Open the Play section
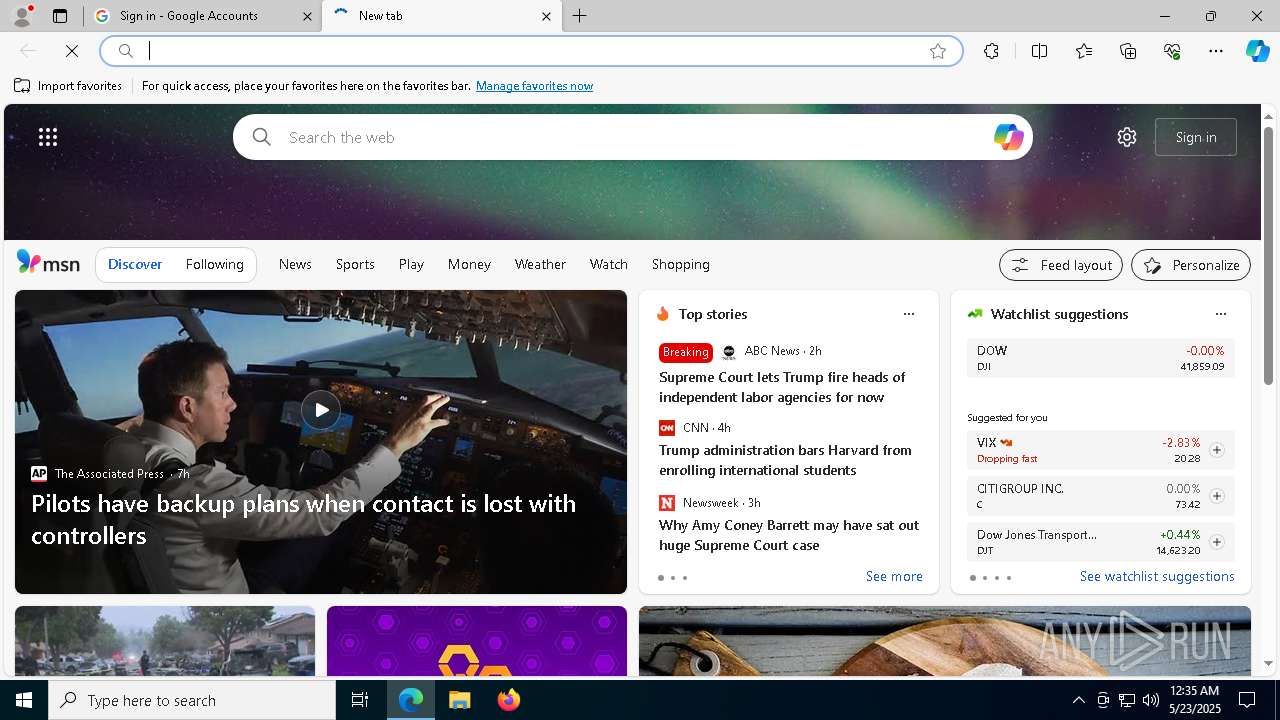The width and height of the screenshot is (1280, 720). [411, 264]
